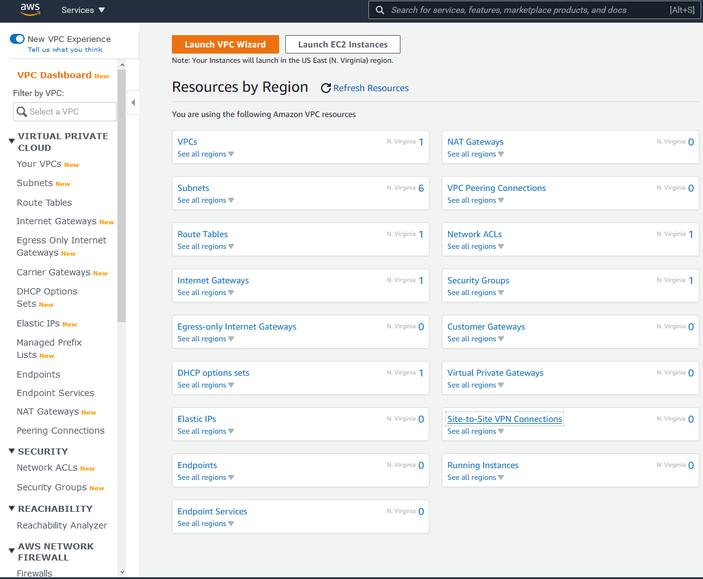703x579 pixels.
Task: Click the sidebar scrollbar thumb
Action: coord(122,196)
